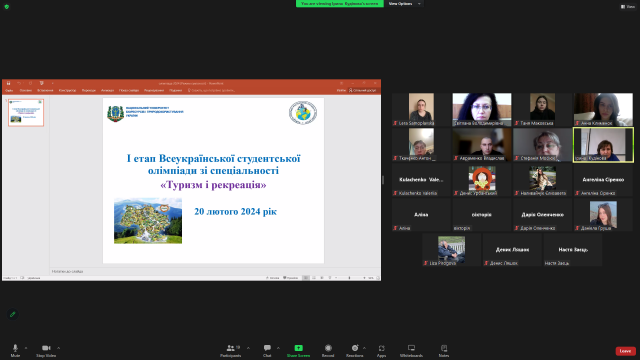Click the Примітки button in status bar

(x=291, y=278)
